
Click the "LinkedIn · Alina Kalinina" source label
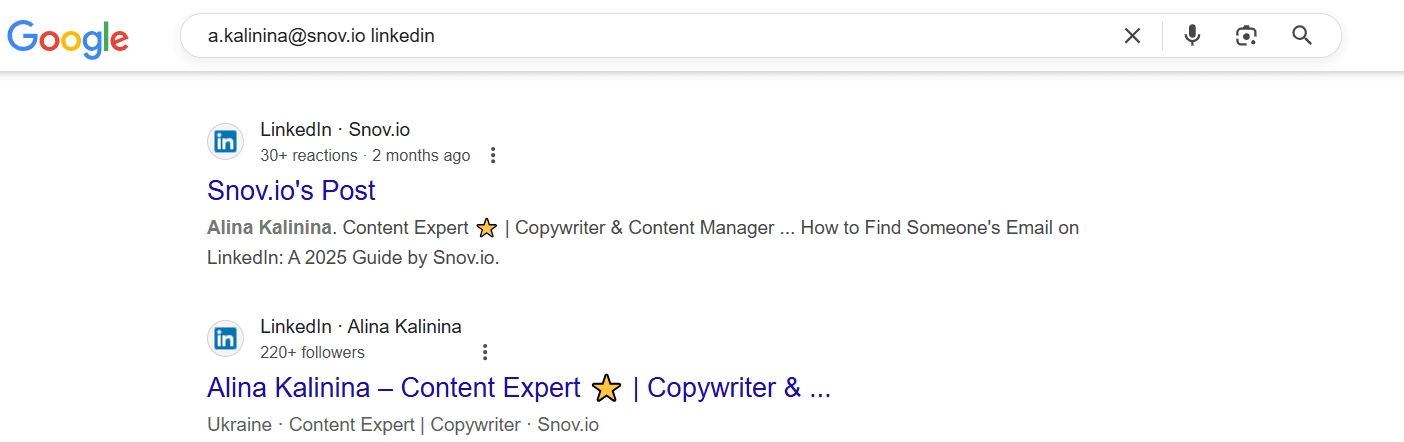pos(361,327)
